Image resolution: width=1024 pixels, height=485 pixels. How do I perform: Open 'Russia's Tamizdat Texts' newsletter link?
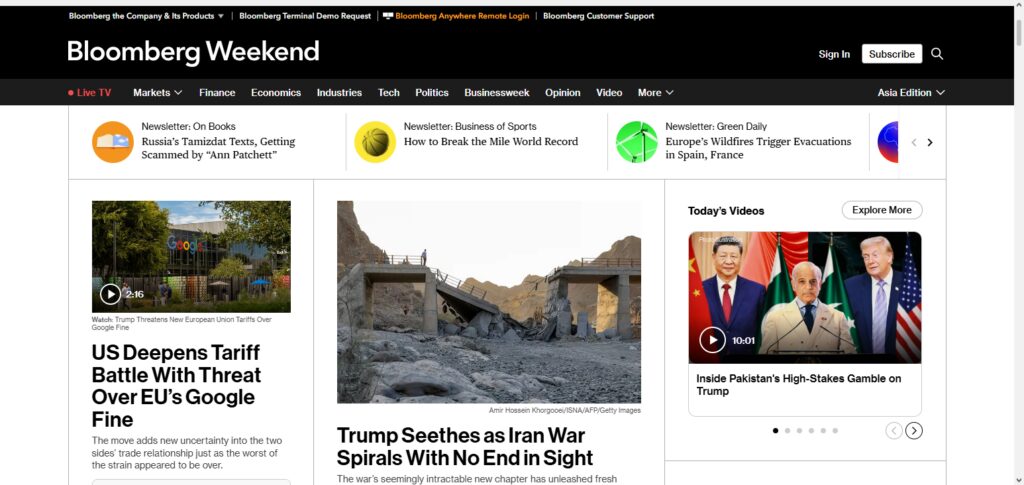tap(218, 148)
